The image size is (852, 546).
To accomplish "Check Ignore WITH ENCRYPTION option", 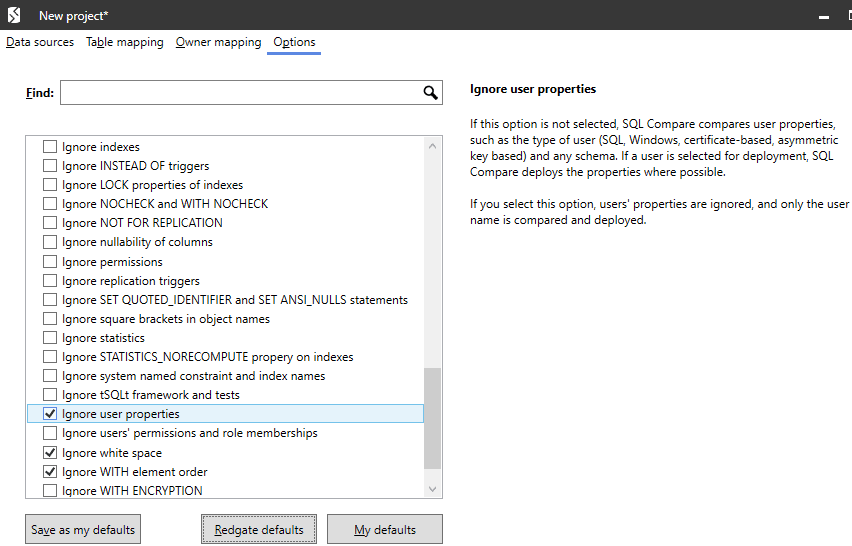I will point(50,491).
